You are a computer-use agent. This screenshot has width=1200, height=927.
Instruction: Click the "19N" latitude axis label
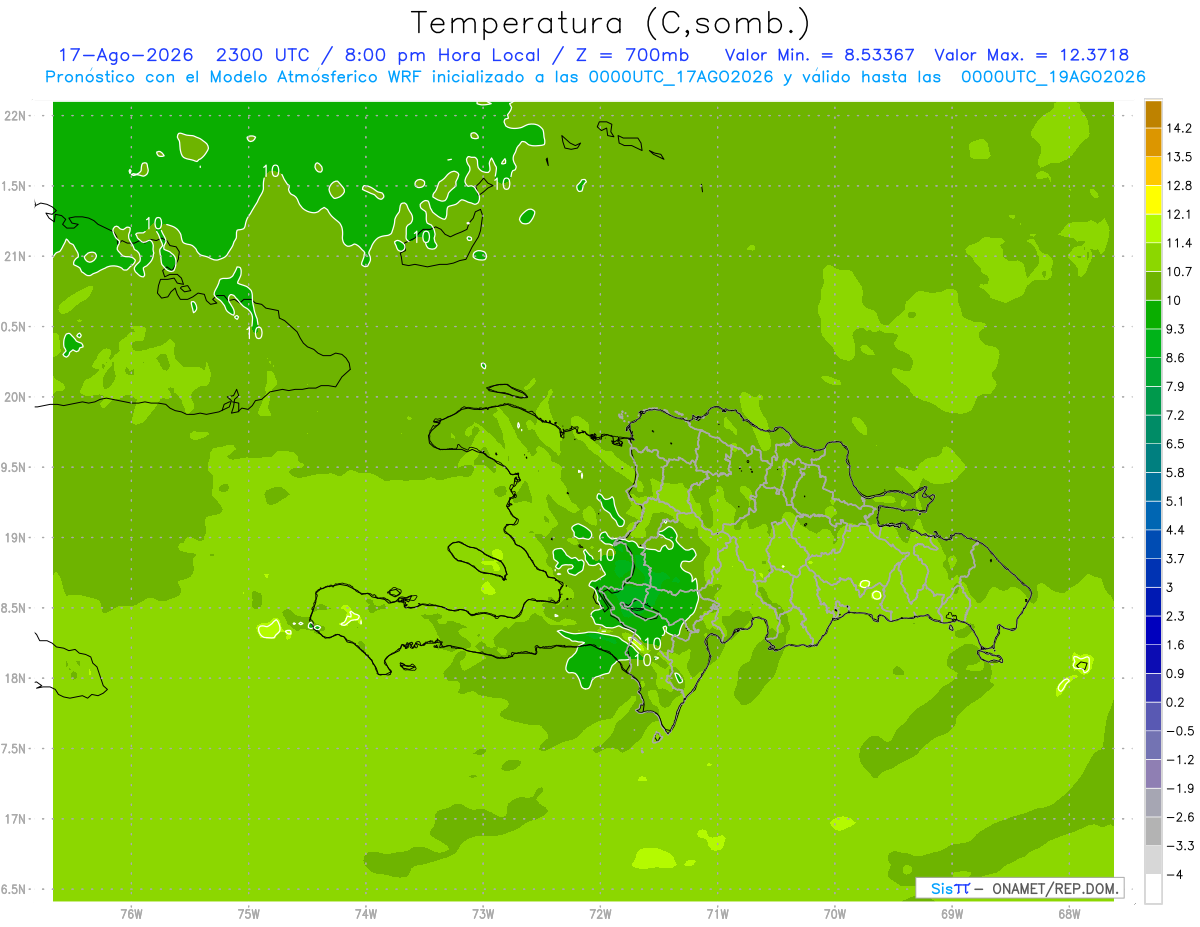click(x=16, y=538)
